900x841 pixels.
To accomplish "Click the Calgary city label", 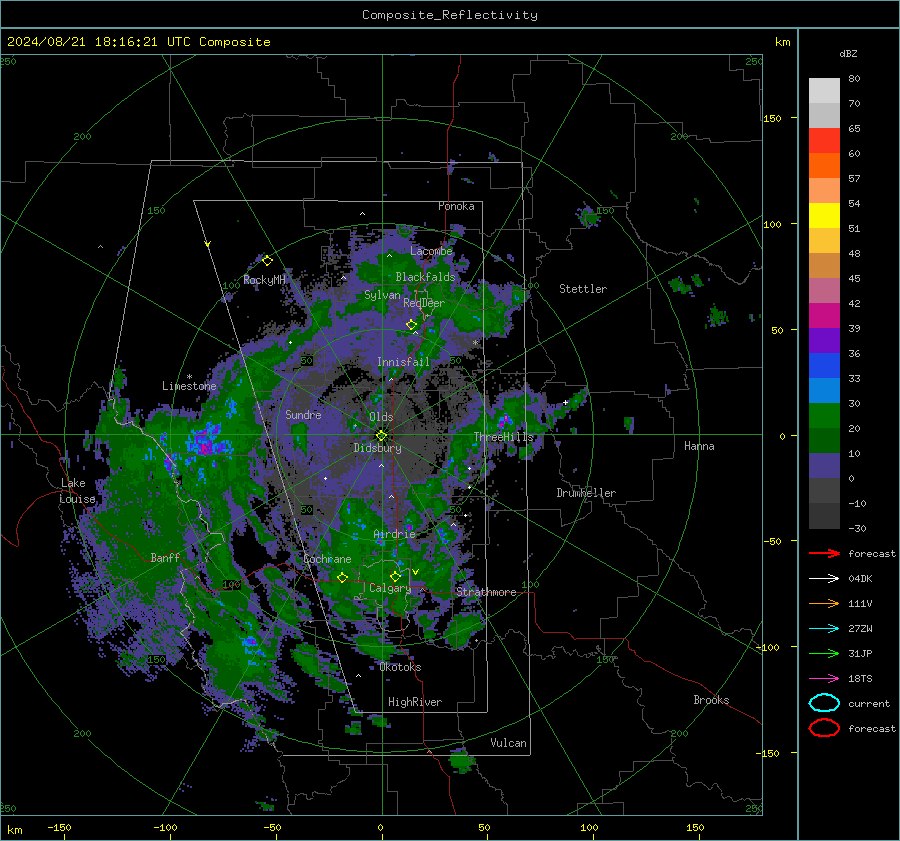I will tap(390, 588).
